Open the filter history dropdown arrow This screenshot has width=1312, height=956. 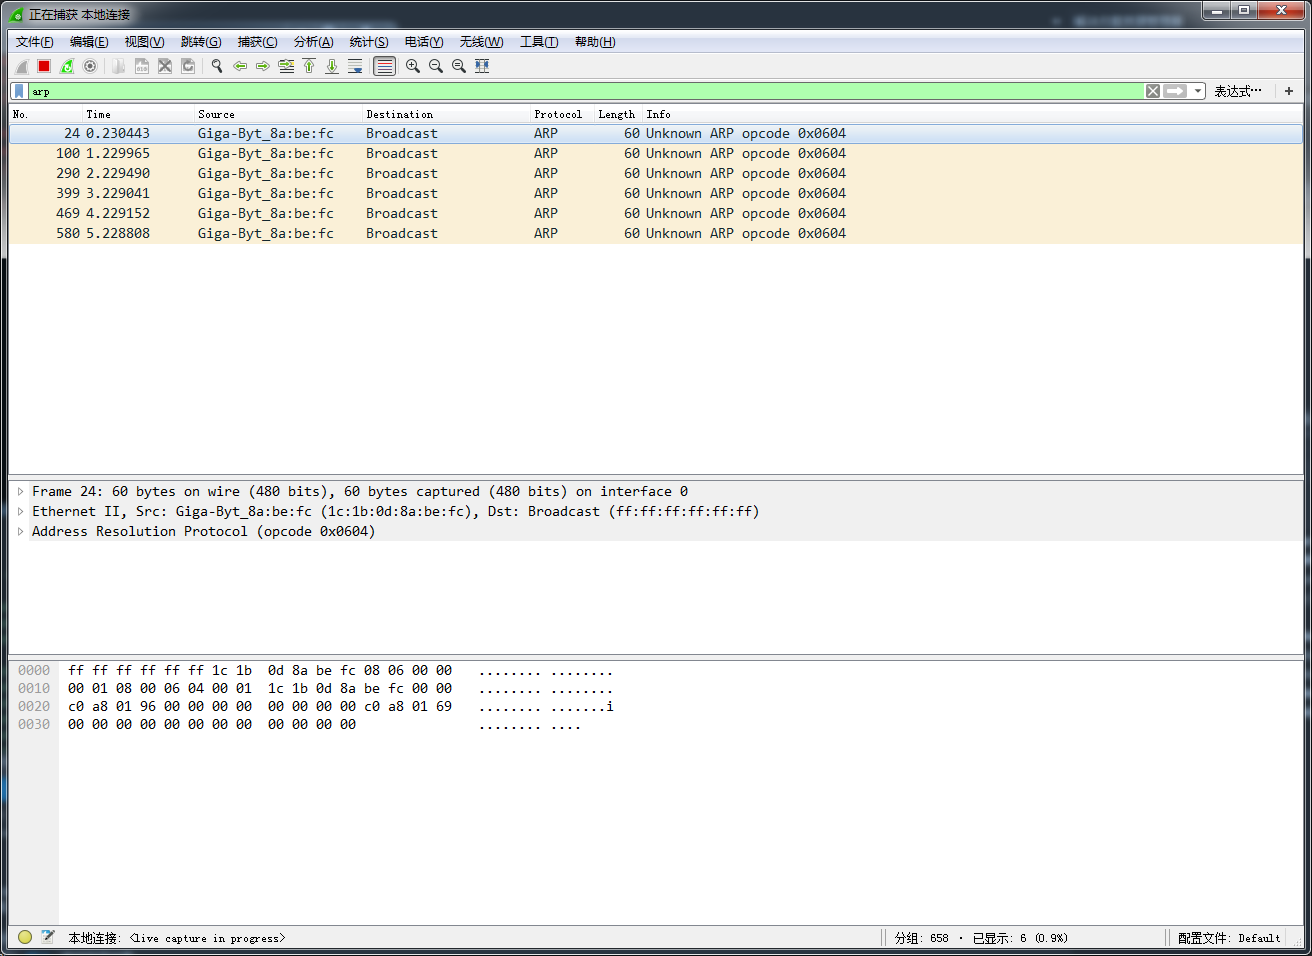1196,90
